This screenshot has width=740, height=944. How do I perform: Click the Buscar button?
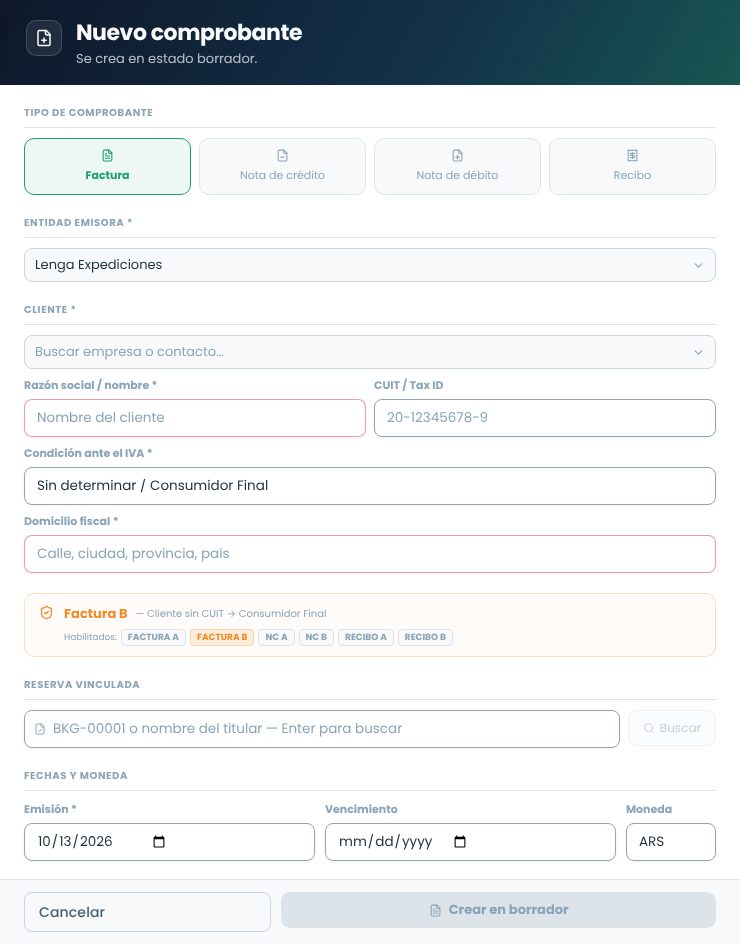point(672,728)
